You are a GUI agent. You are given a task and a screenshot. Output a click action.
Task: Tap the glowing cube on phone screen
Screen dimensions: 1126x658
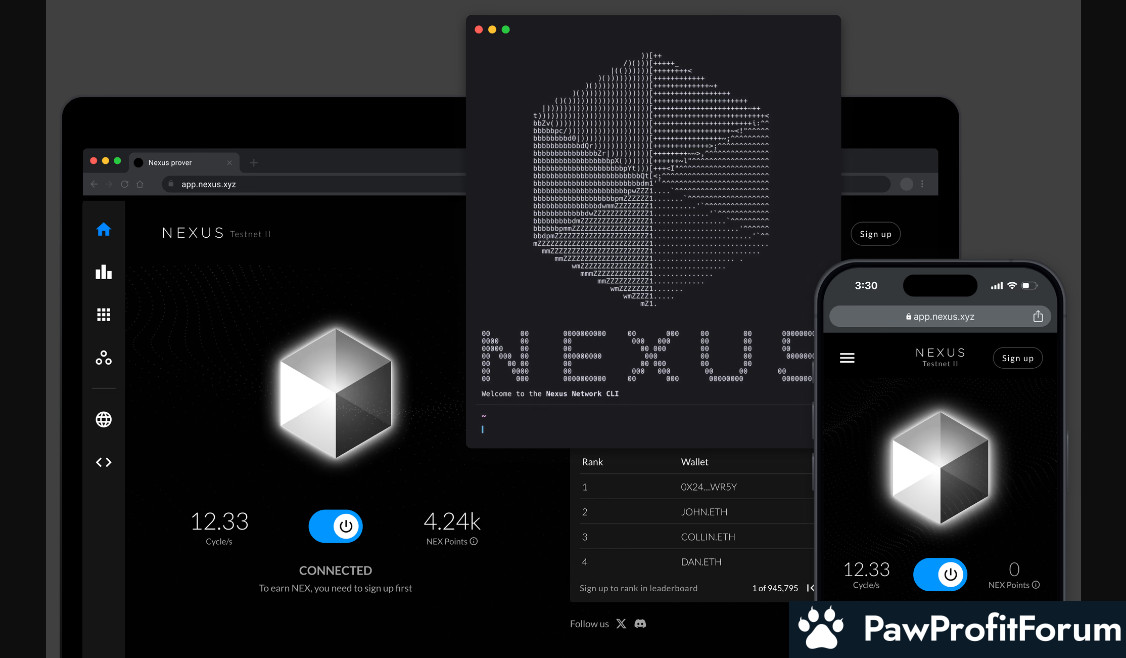tap(940, 467)
